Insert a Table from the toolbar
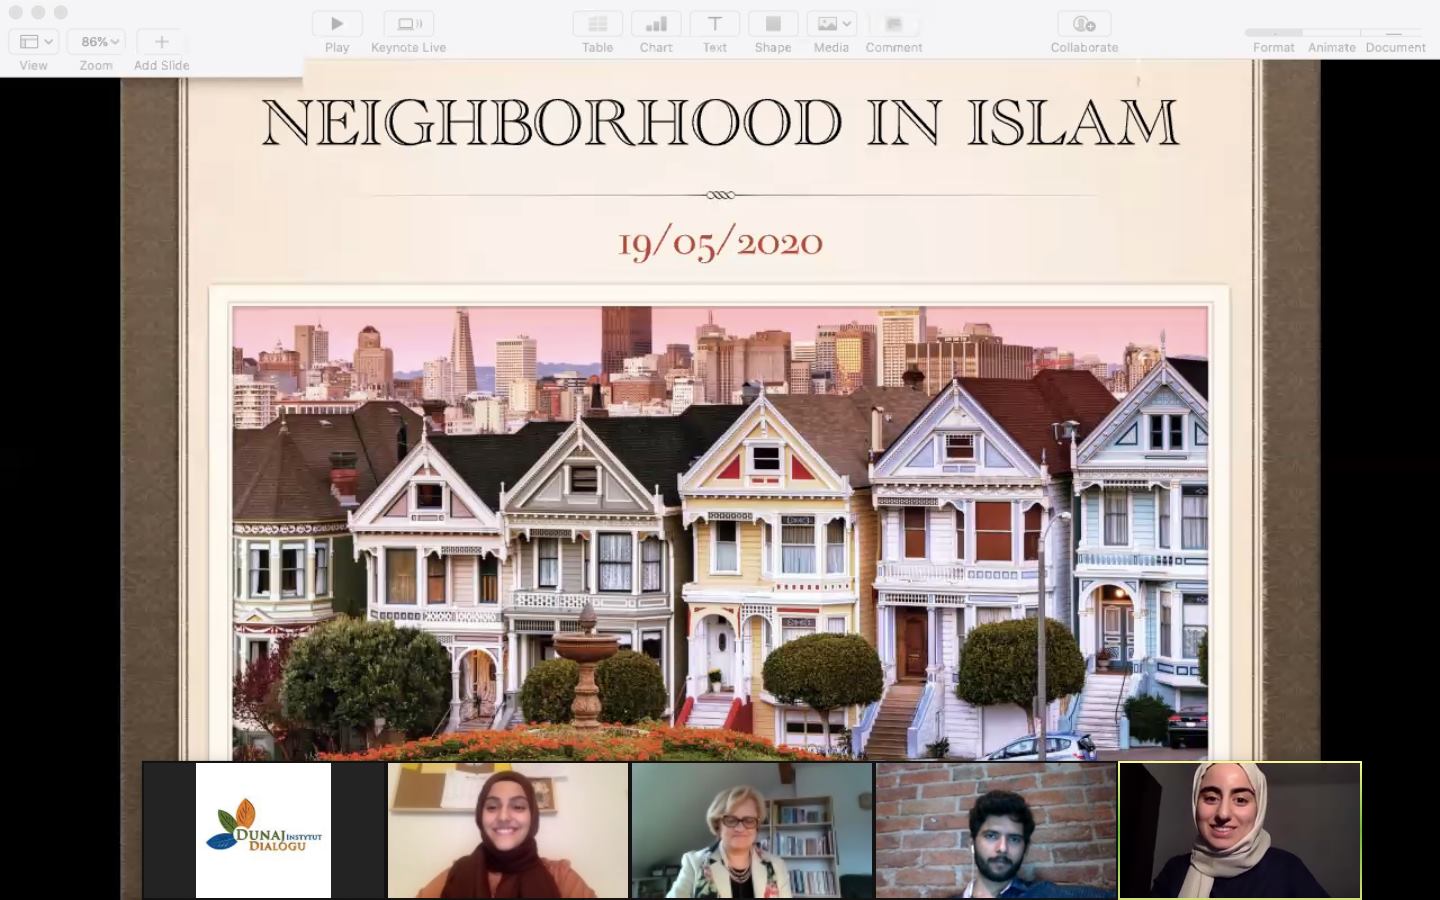The image size is (1440, 900). [x=598, y=24]
